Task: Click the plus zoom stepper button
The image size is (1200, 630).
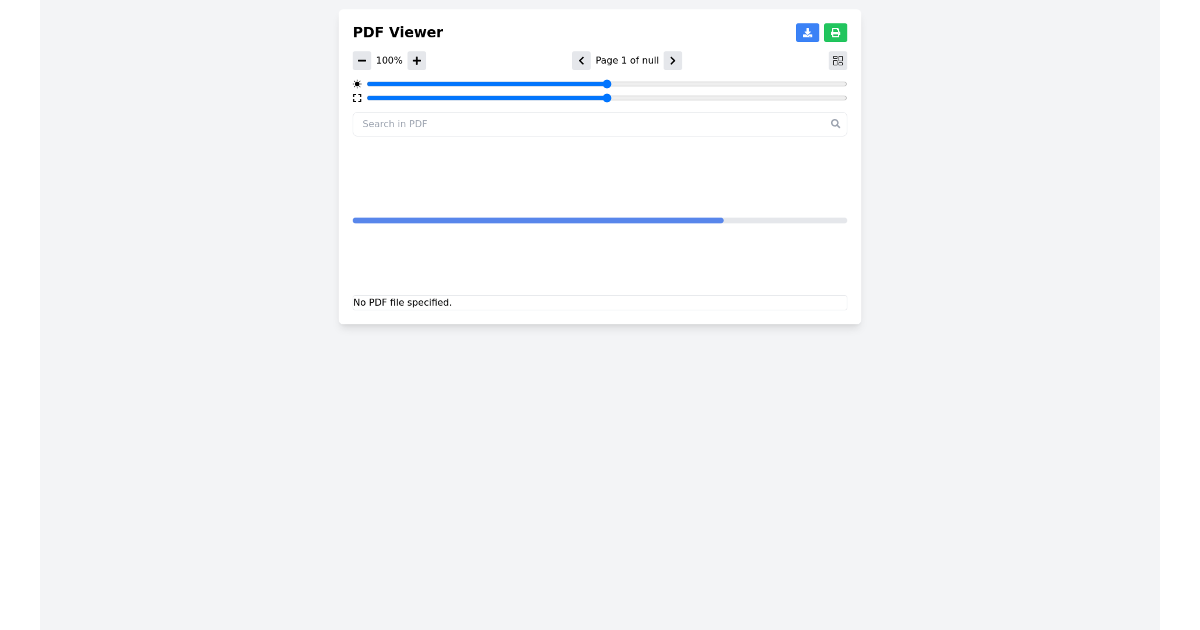Action: coord(416,60)
